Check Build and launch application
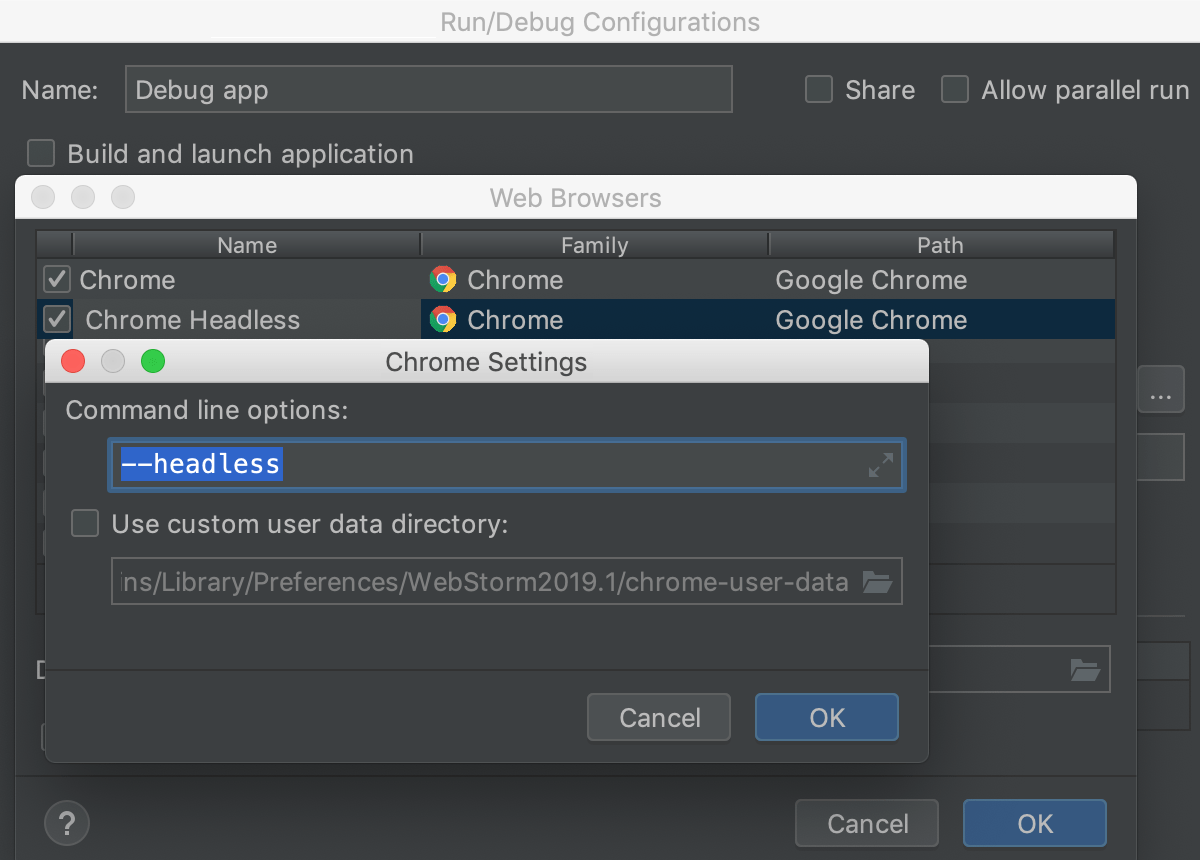Screen dimensions: 1200x860 point(41,153)
